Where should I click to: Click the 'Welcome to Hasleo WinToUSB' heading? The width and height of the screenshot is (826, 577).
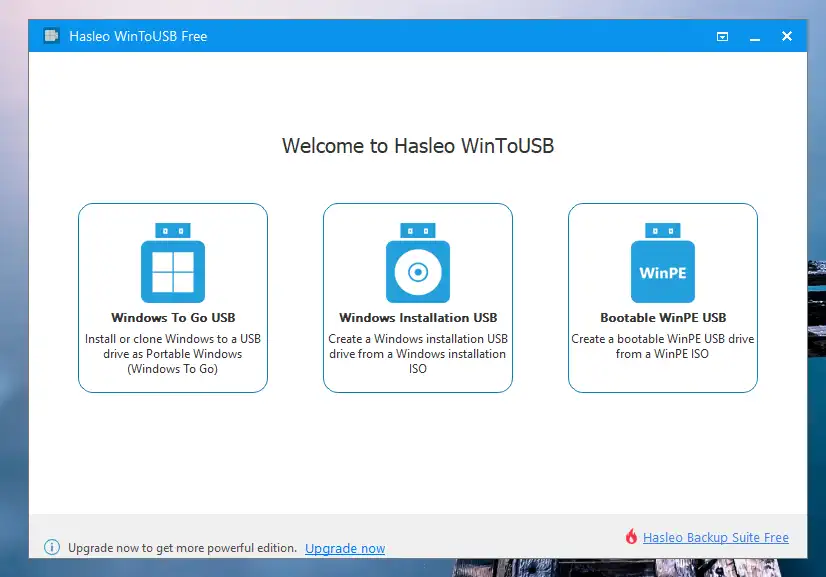point(418,146)
